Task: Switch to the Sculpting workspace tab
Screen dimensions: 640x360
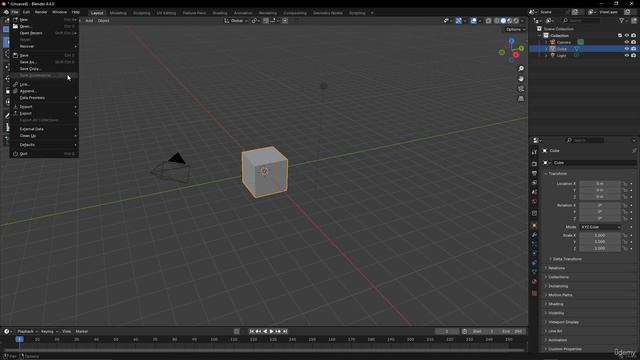Action: pos(142,13)
